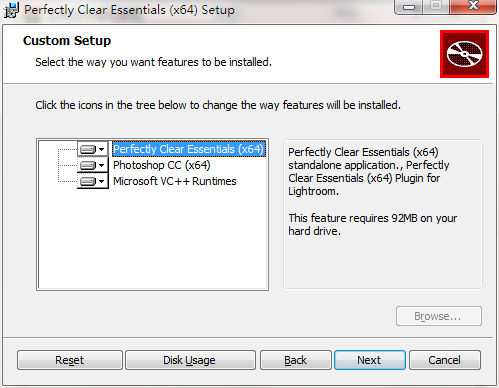Click the installer icon in the title bar
The width and height of the screenshot is (499, 388).
tap(11, 10)
